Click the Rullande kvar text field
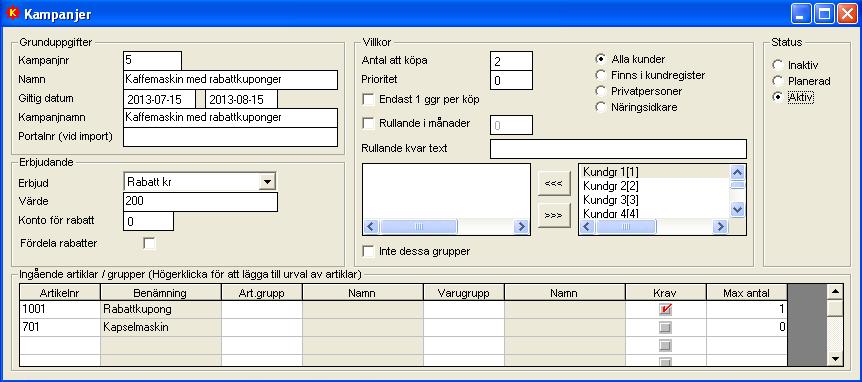The height and width of the screenshot is (382, 862). point(618,149)
